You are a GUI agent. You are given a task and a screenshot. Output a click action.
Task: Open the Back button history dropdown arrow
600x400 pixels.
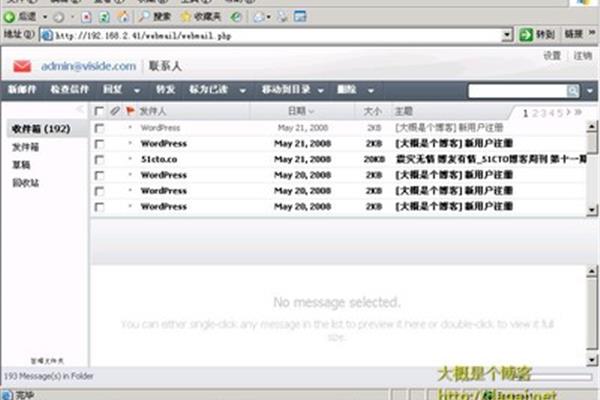point(45,17)
